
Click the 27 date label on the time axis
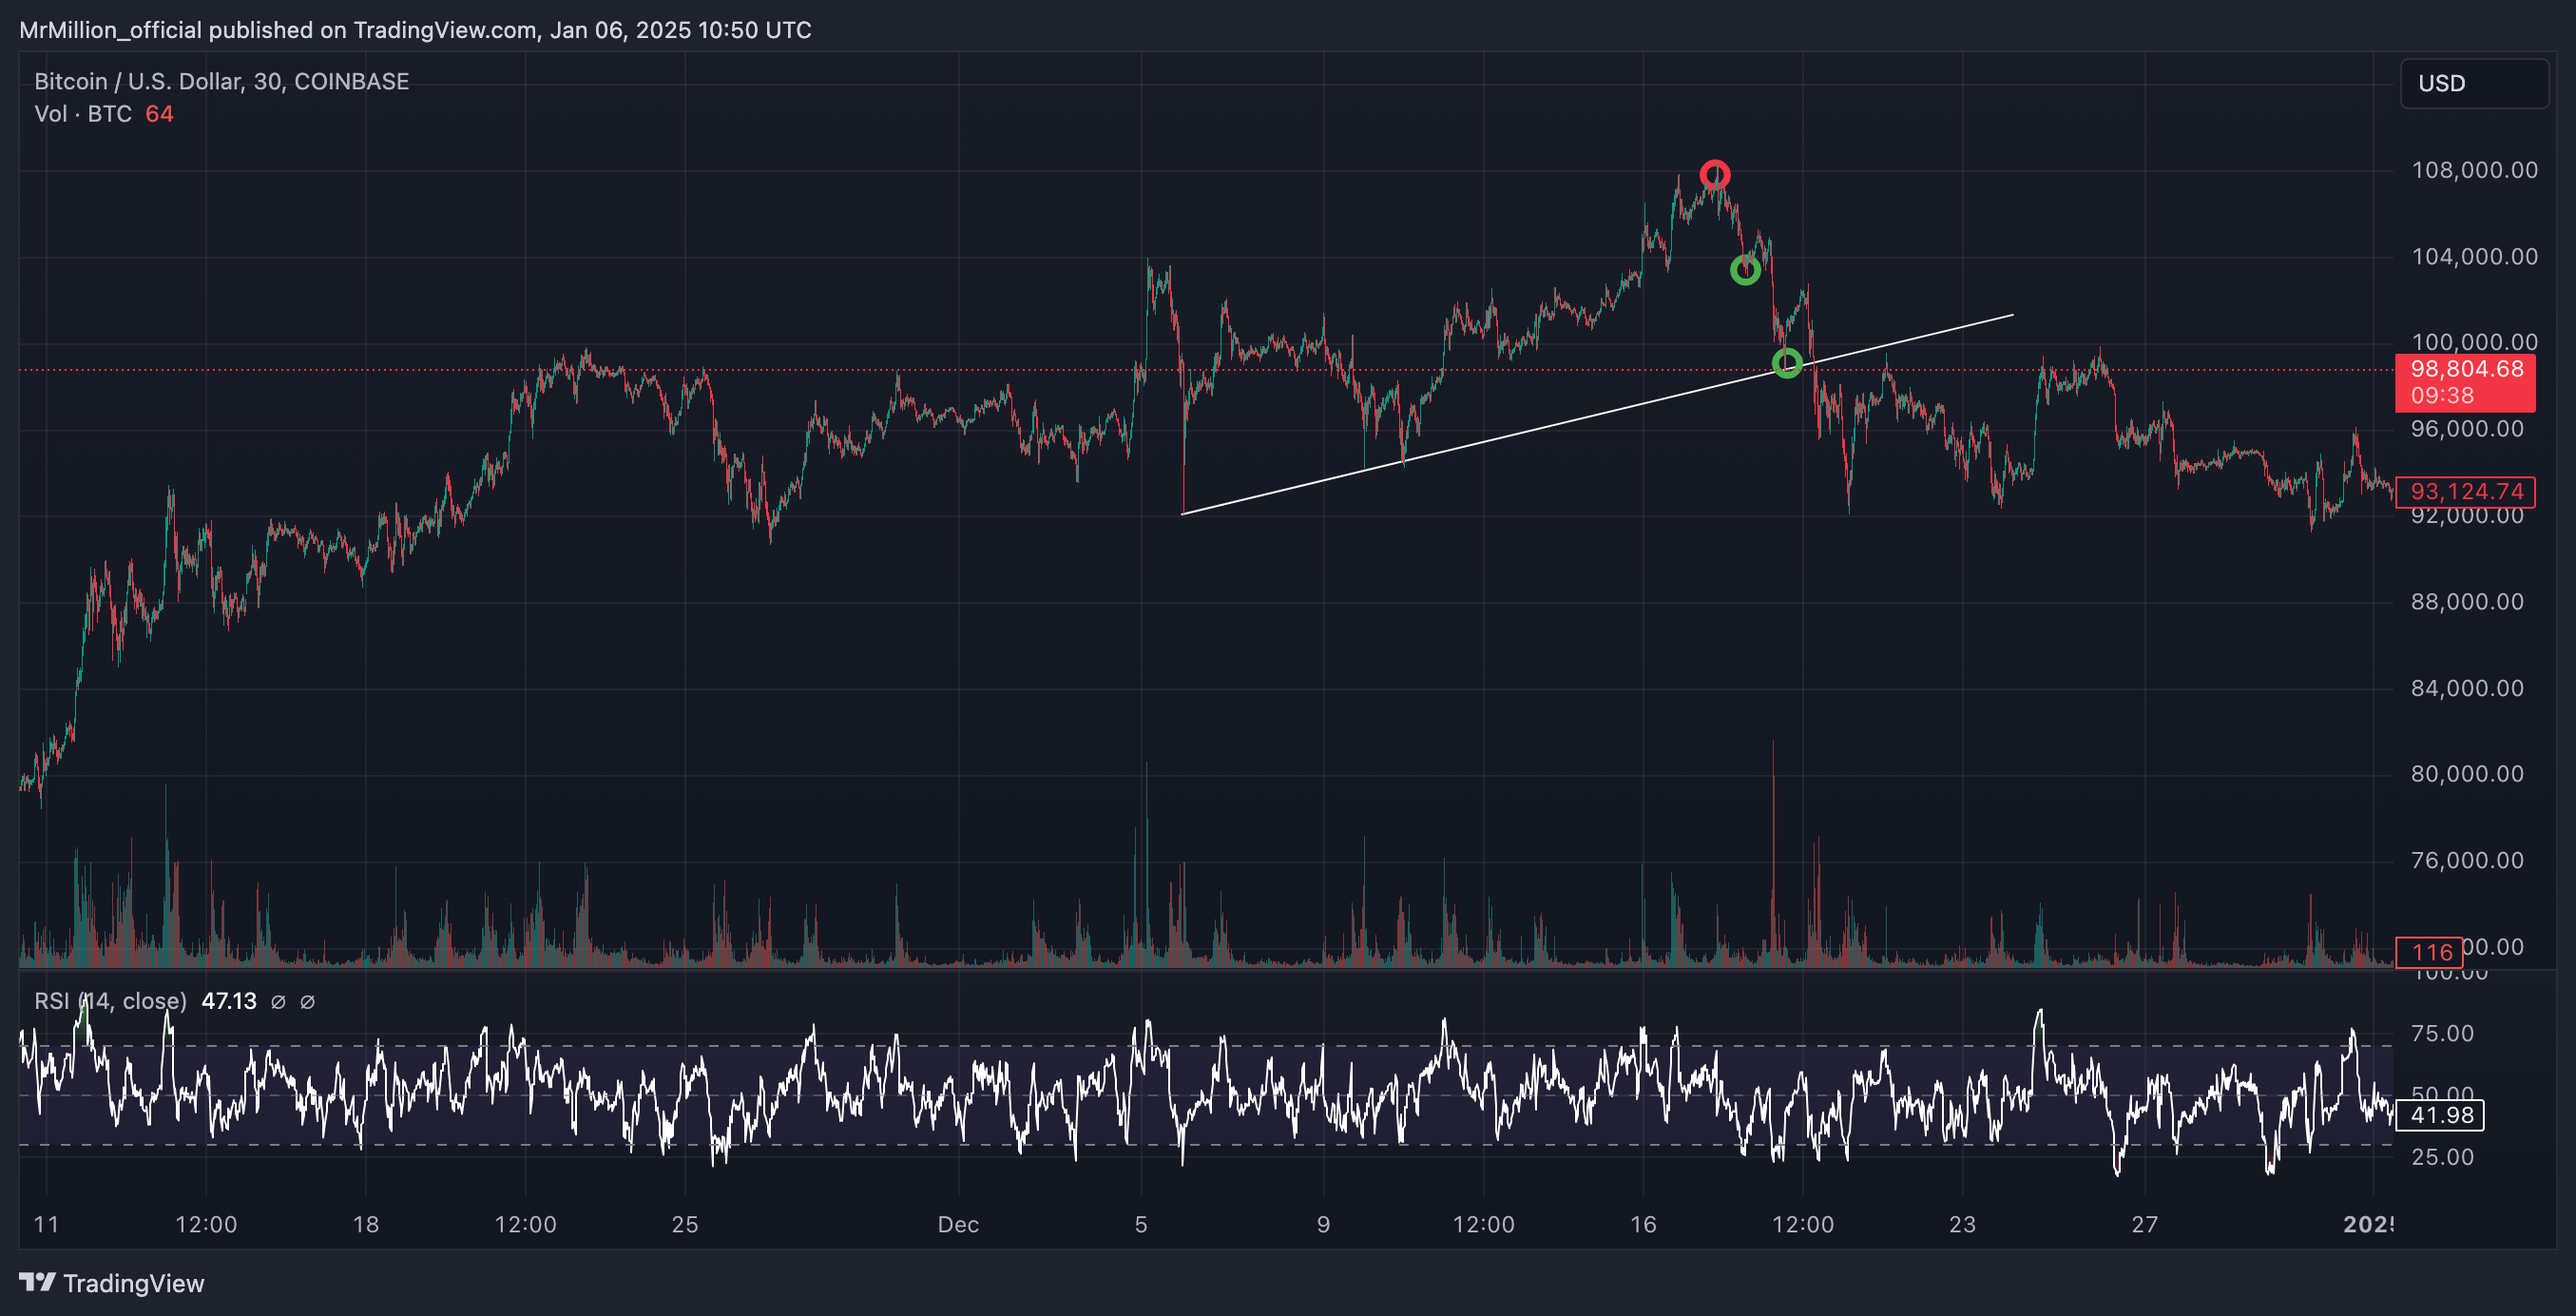(2145, 1225)
